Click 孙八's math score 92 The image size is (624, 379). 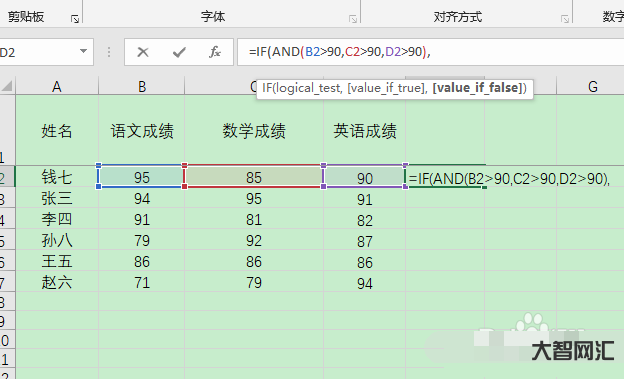coord(254,240)
